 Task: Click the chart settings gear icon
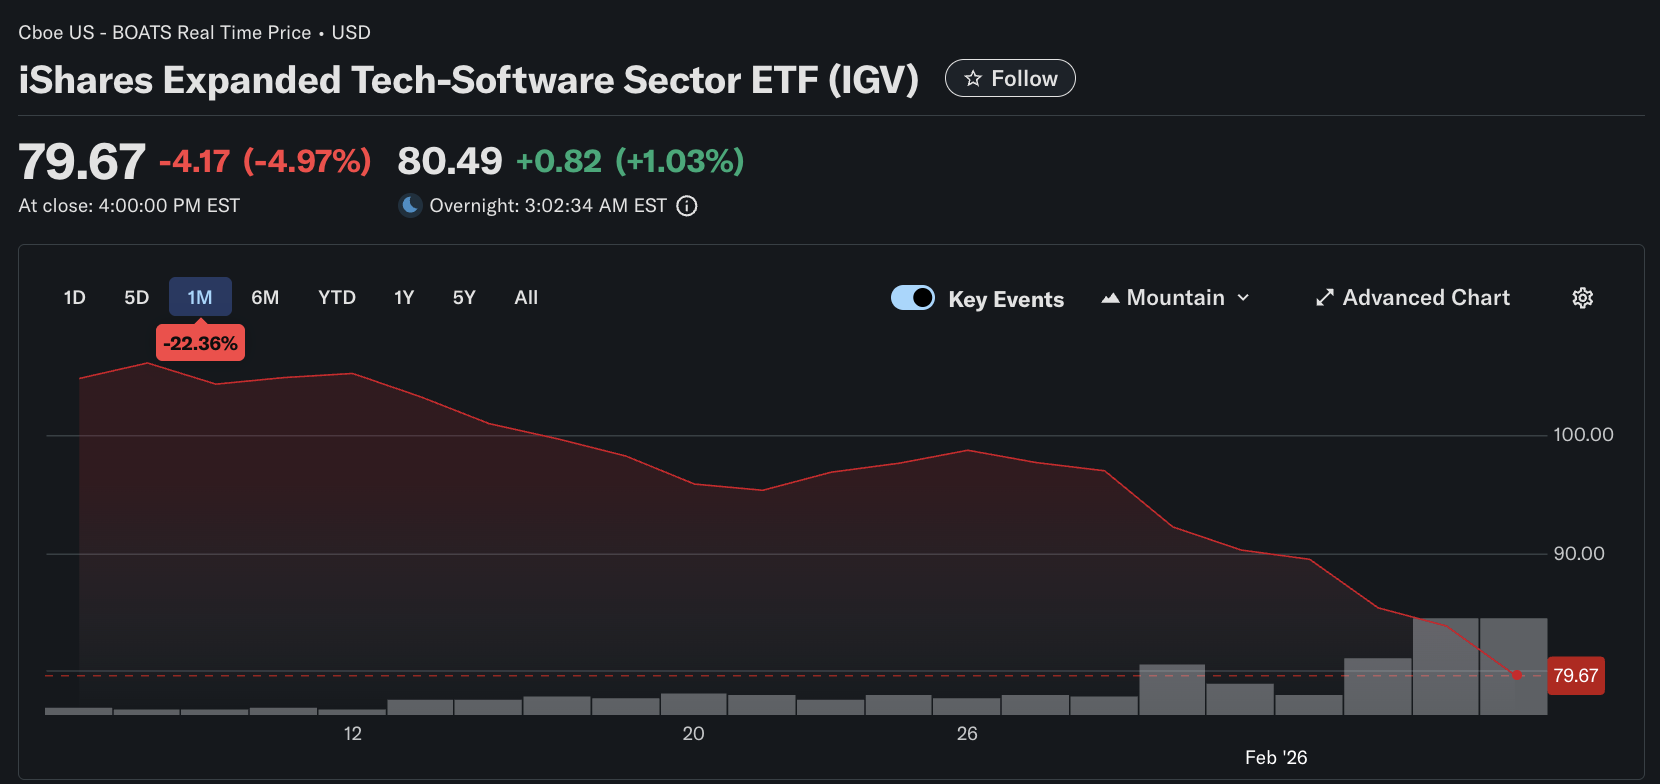pyautogui.click(x=1582, y=298)
